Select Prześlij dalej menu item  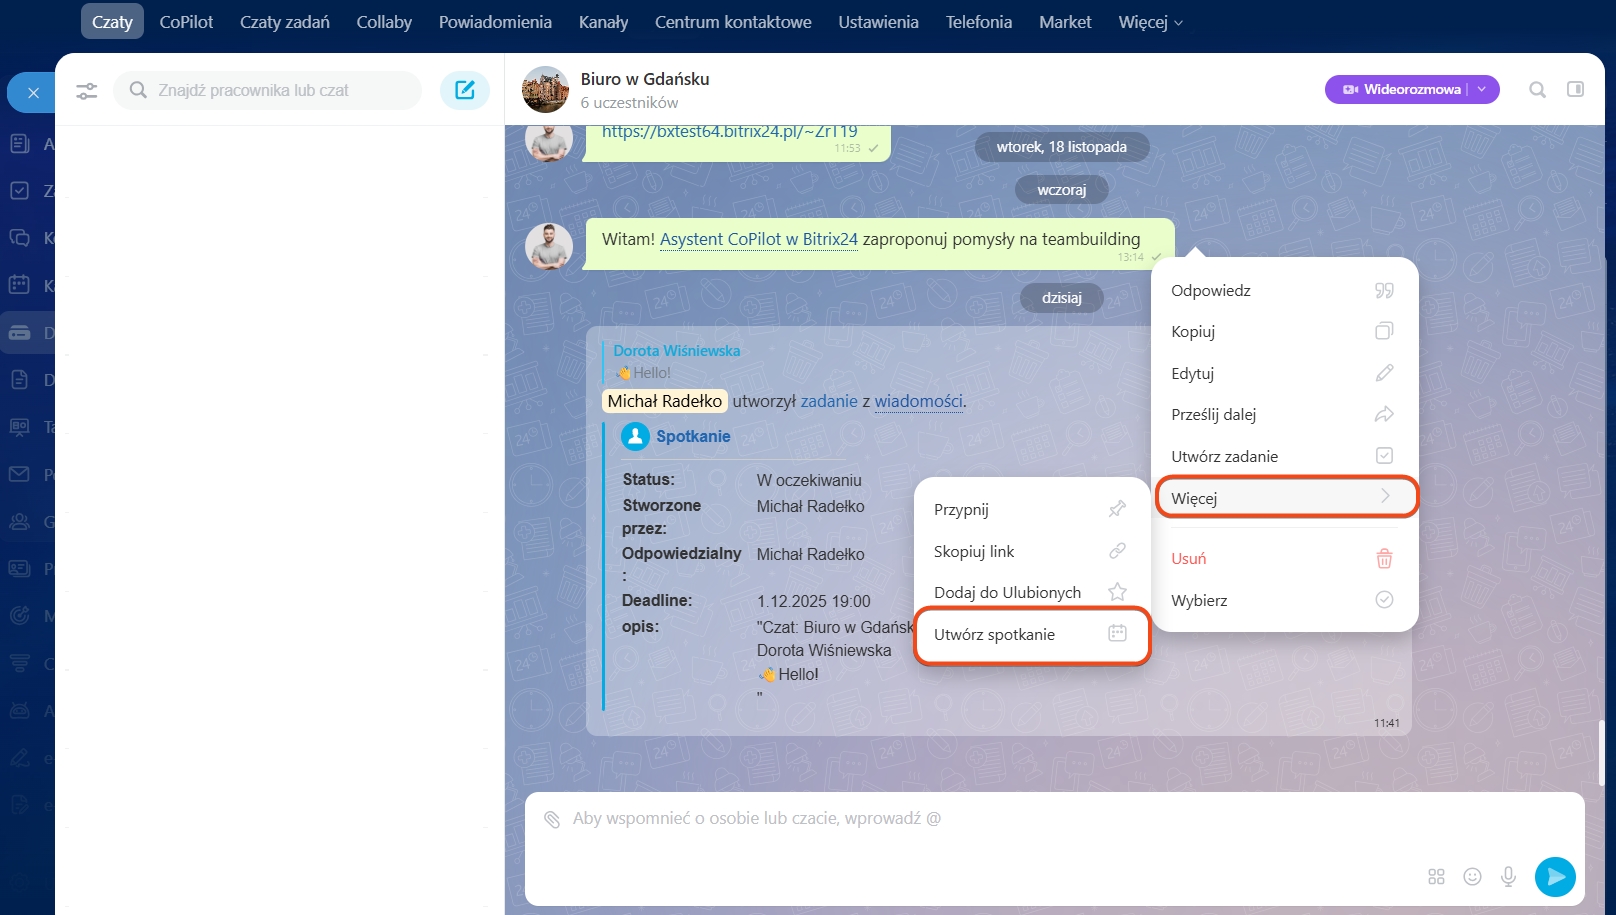[x=1284, y=415]
